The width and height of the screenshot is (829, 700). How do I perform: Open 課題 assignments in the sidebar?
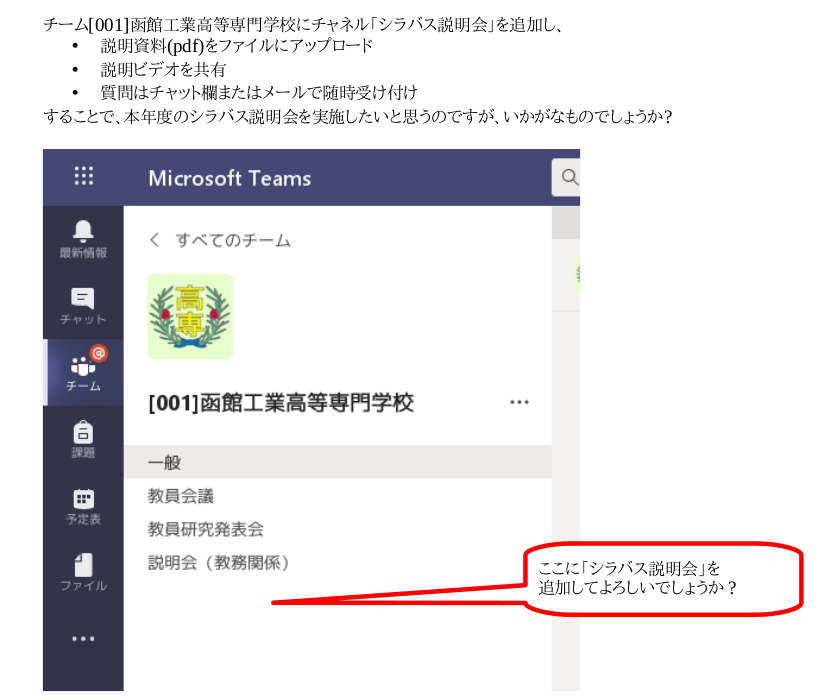pos(83,439)
